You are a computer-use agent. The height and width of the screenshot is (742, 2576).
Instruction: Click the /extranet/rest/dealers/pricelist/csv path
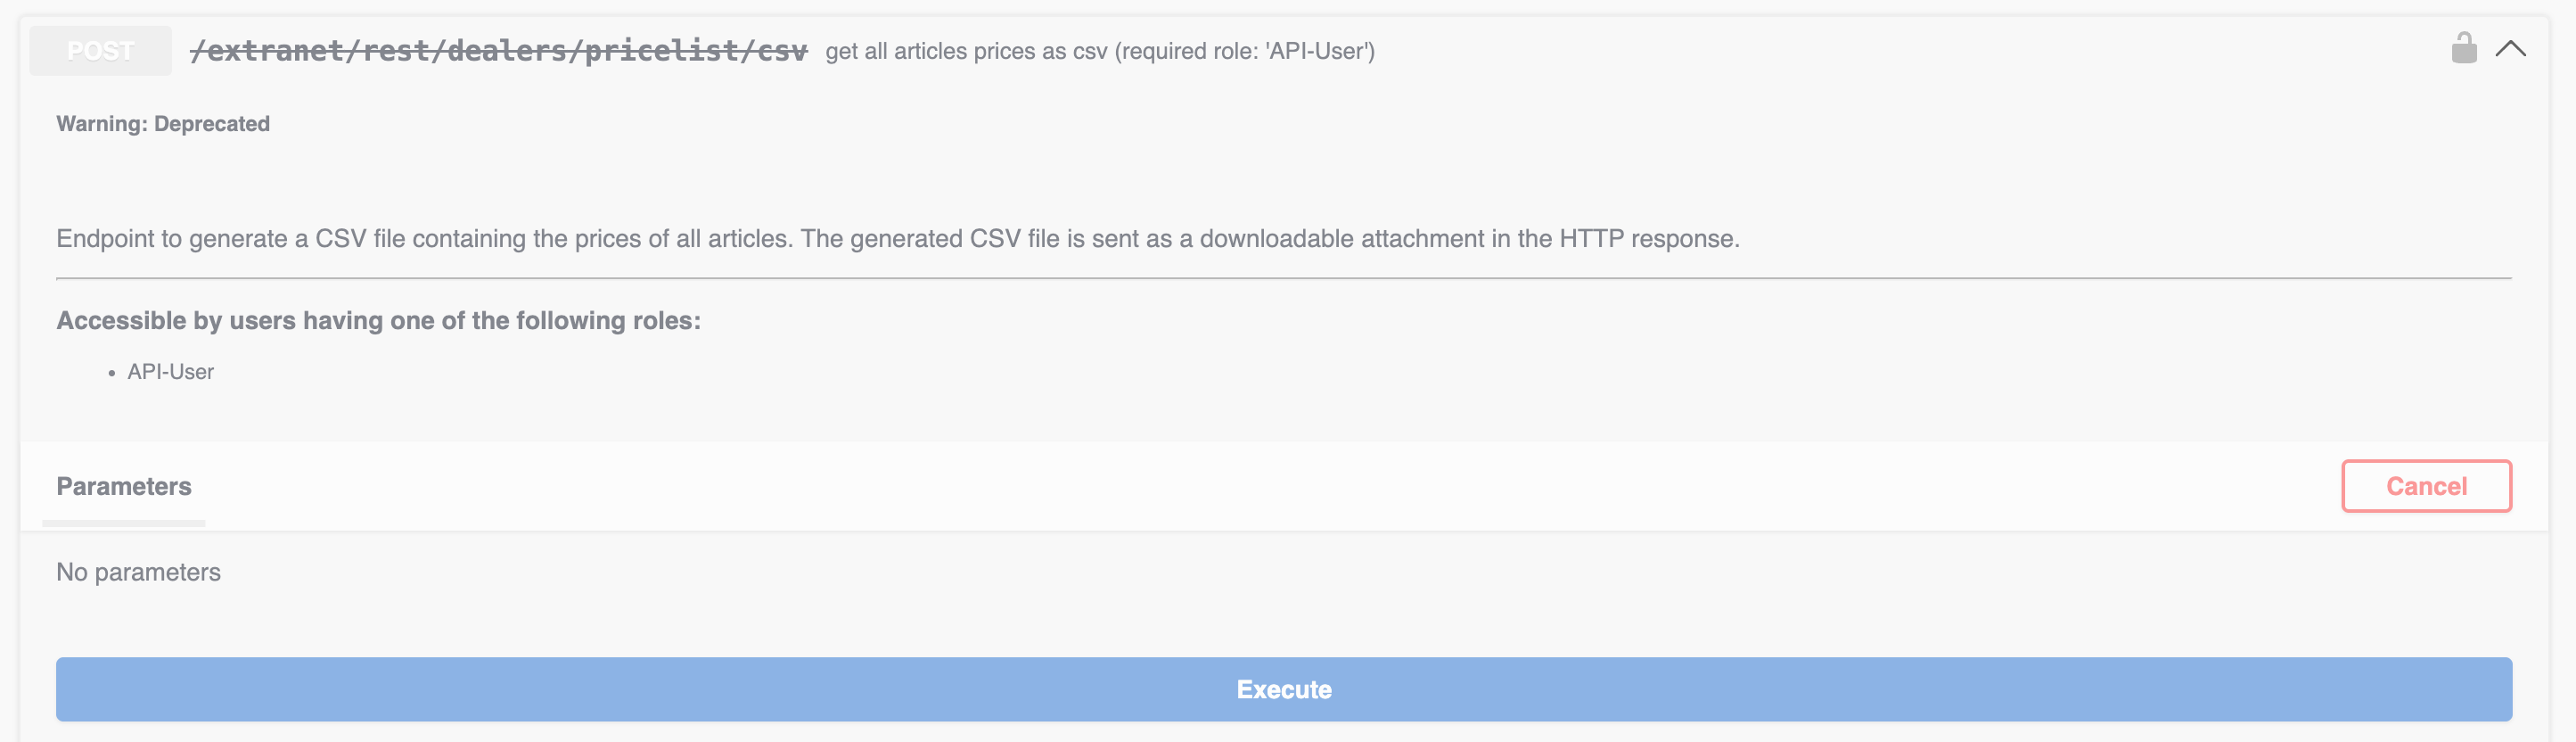(x=498, y=51)
